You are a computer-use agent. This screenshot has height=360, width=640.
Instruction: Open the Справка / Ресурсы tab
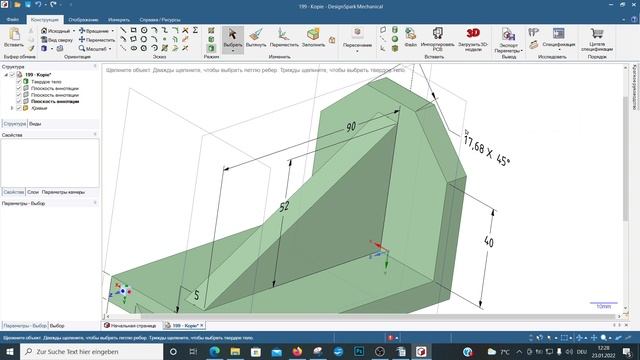pos(160,20)
